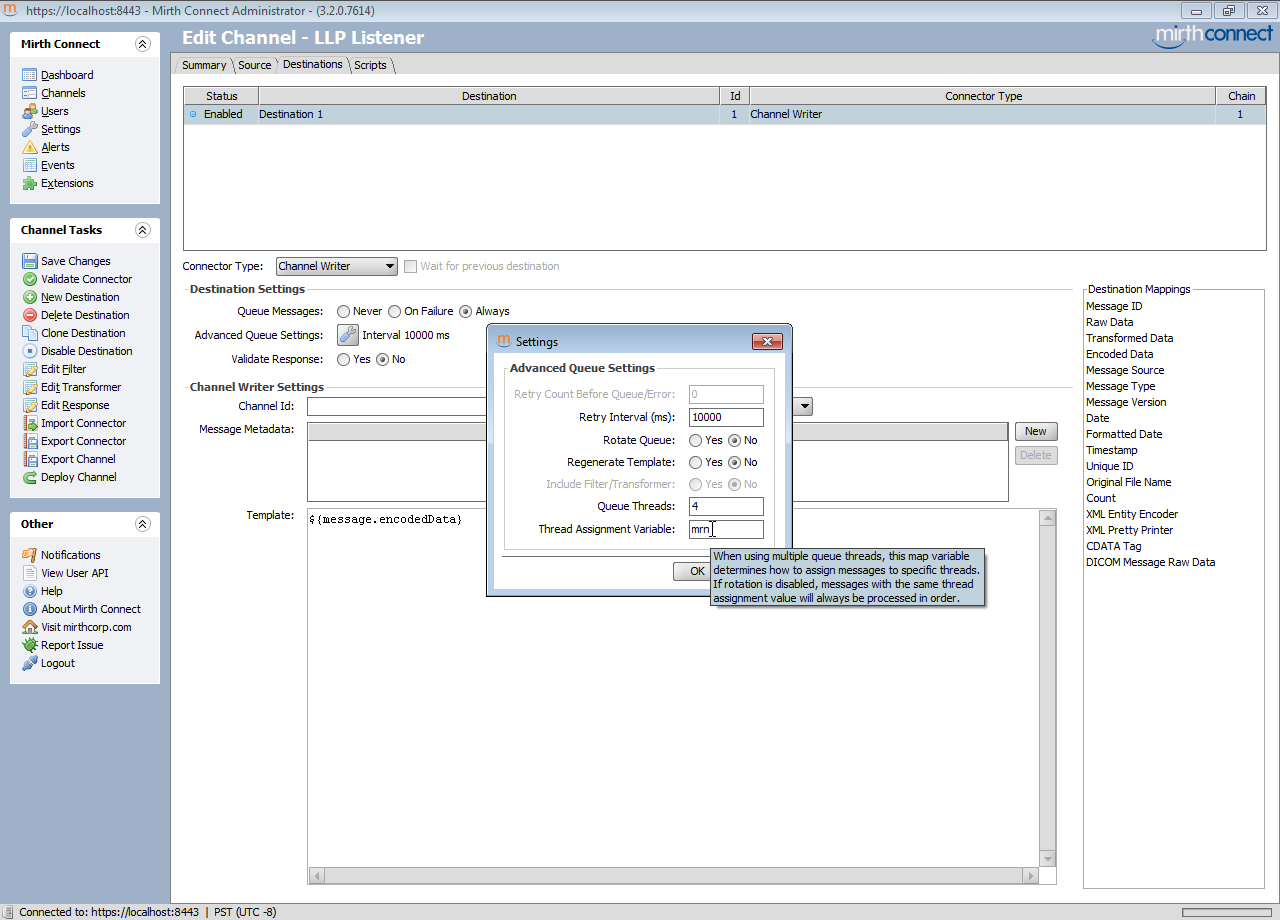Viewport: 1280px width, 920px height.
Task: Open the Channel Id dropdown arrow
Action: pyautogui.click(x=805, y=407)
